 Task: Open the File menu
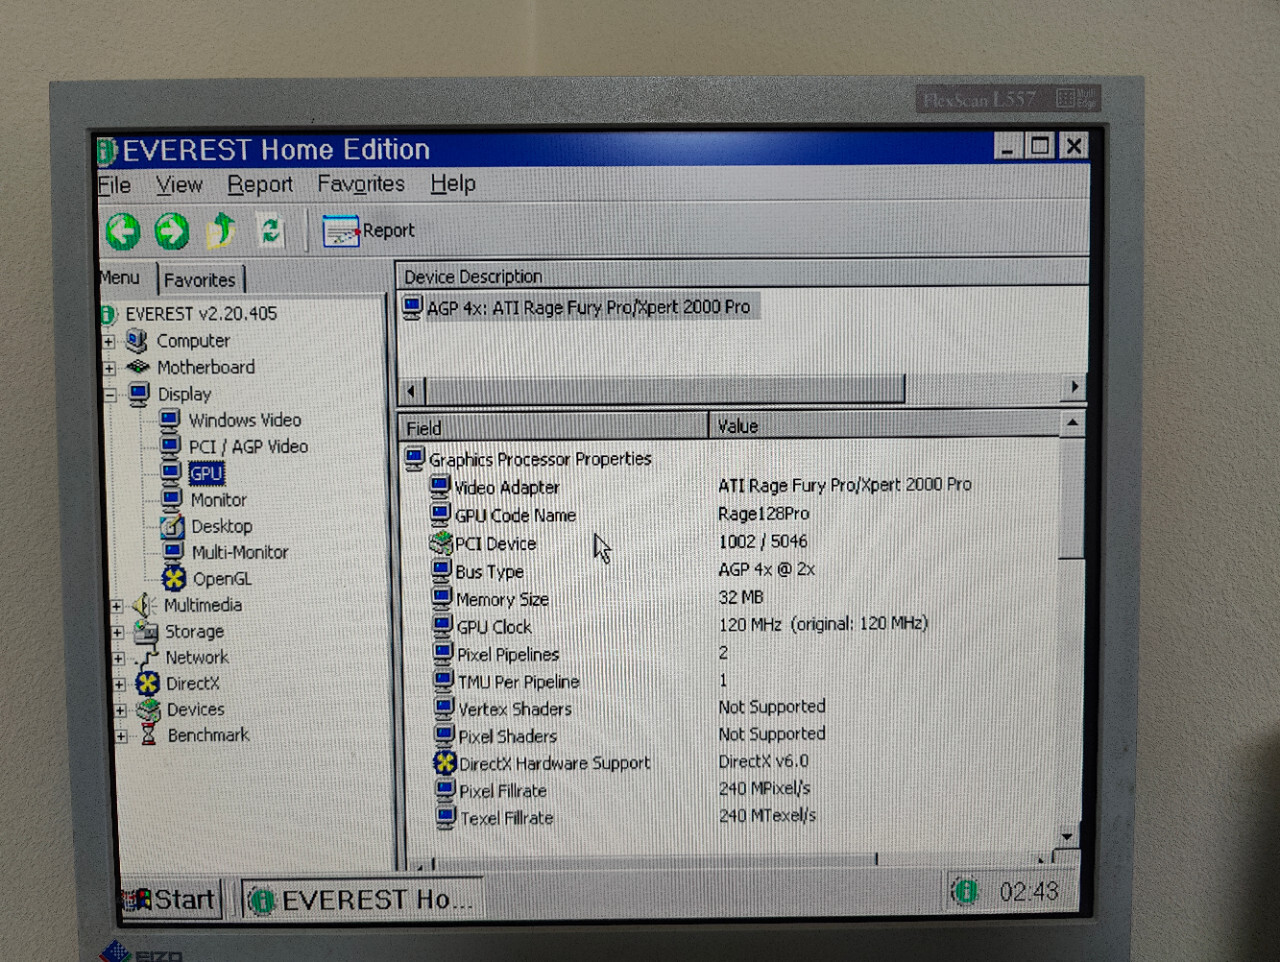tap(114, 185)
